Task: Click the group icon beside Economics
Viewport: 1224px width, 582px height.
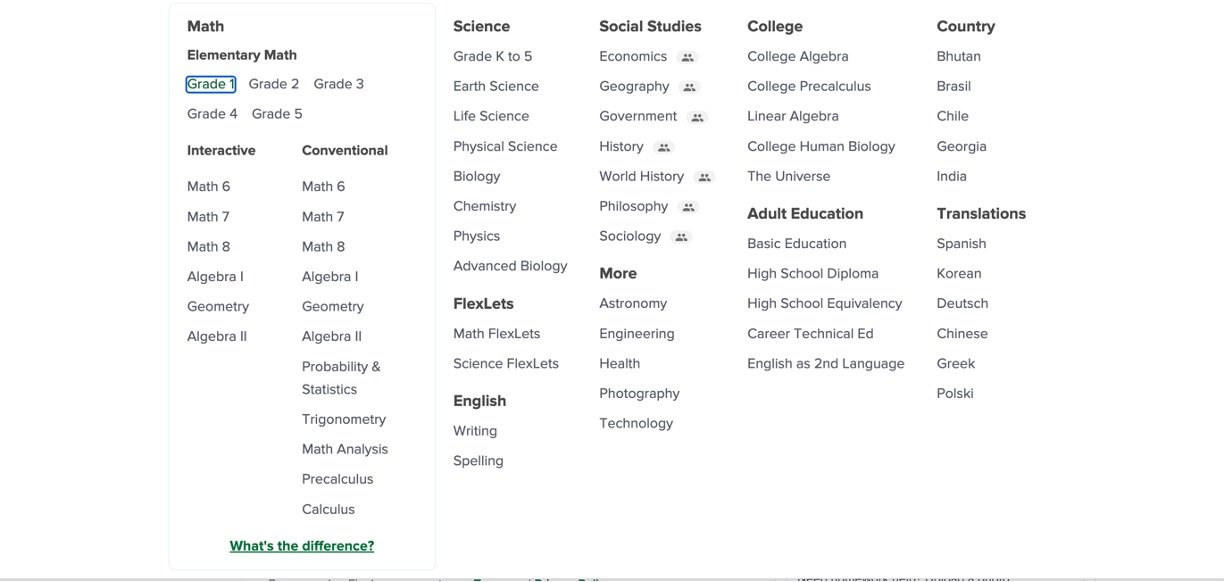Action: pyautogui.click(x=687, y=57)
